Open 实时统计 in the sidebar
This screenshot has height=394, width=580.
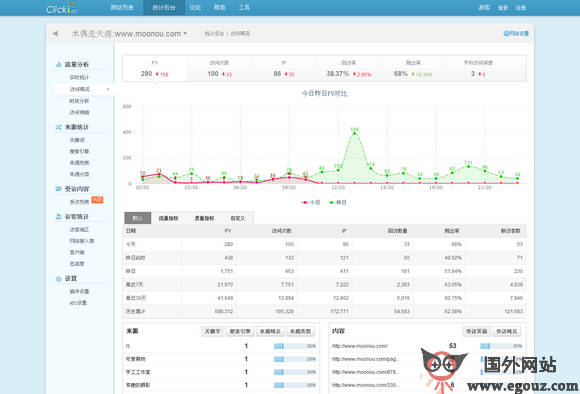79,77
